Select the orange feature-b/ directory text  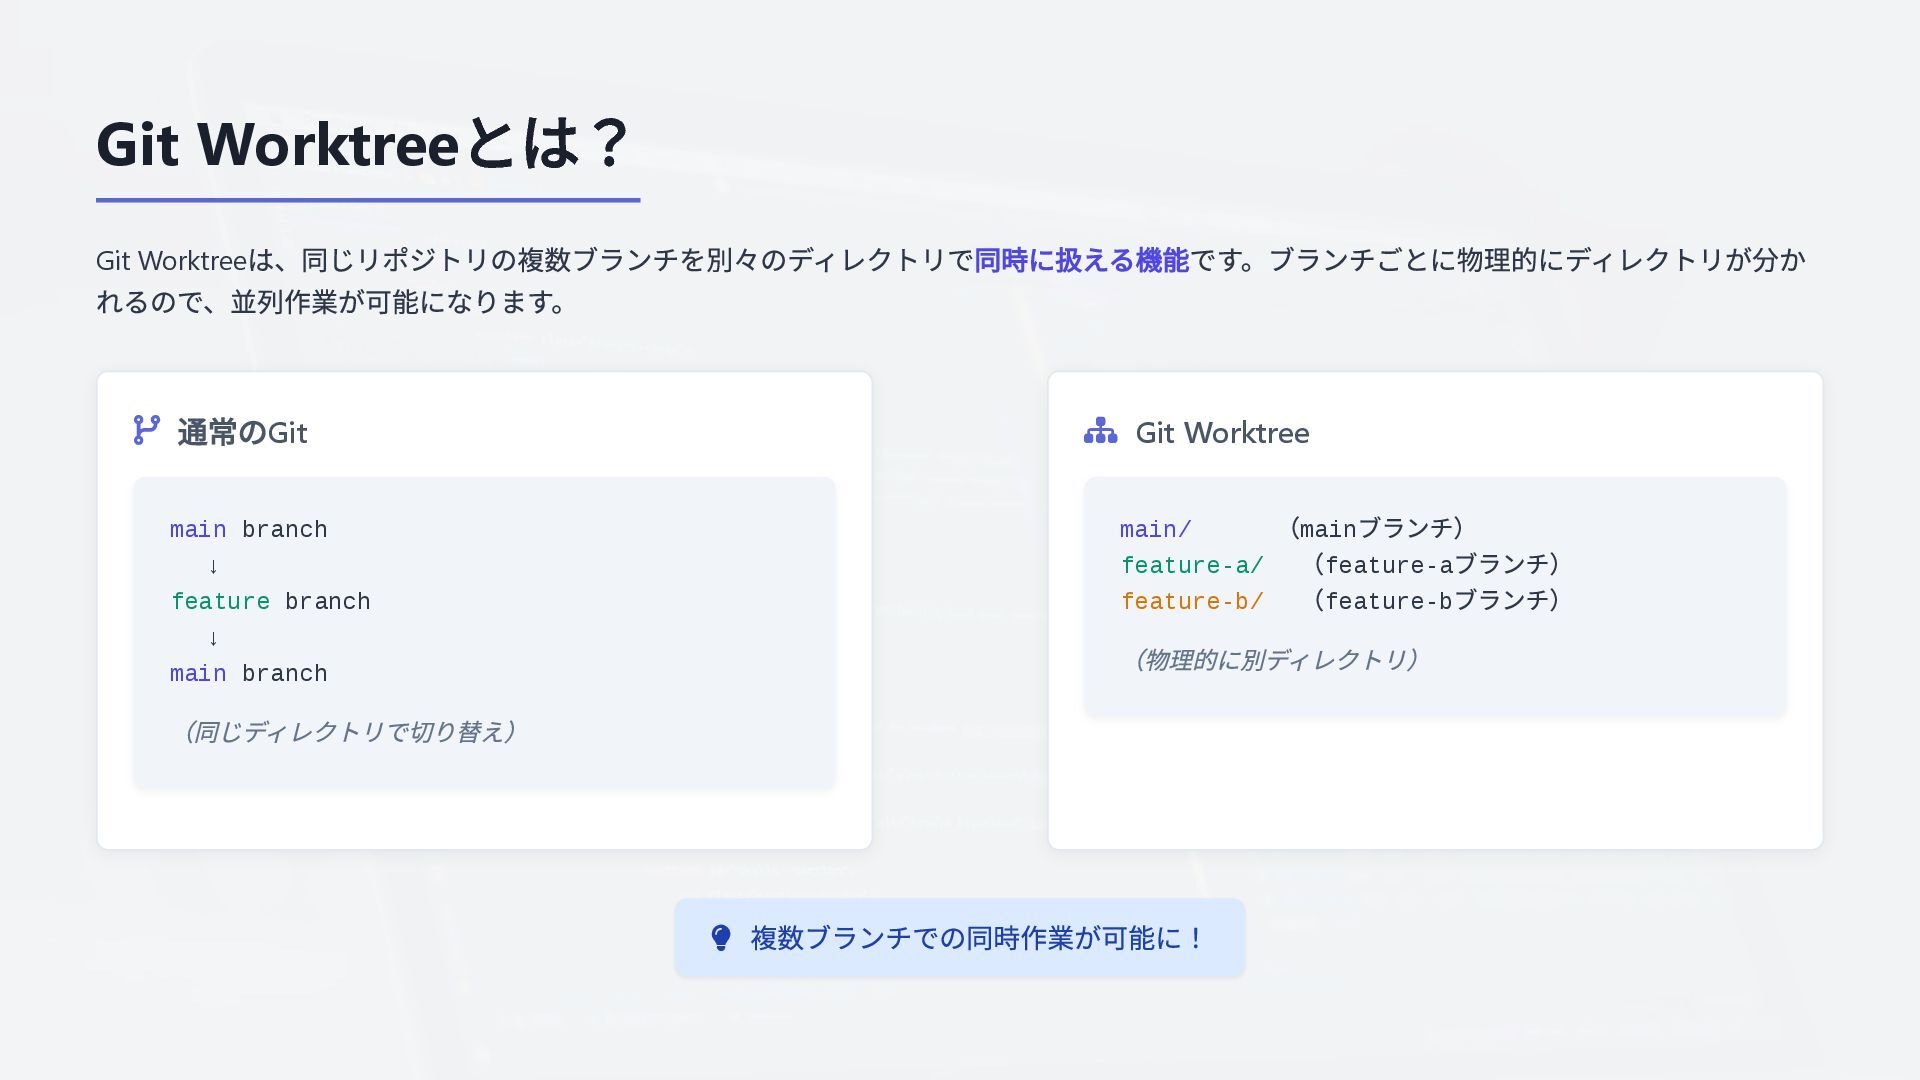click(x=1191, y=602)
